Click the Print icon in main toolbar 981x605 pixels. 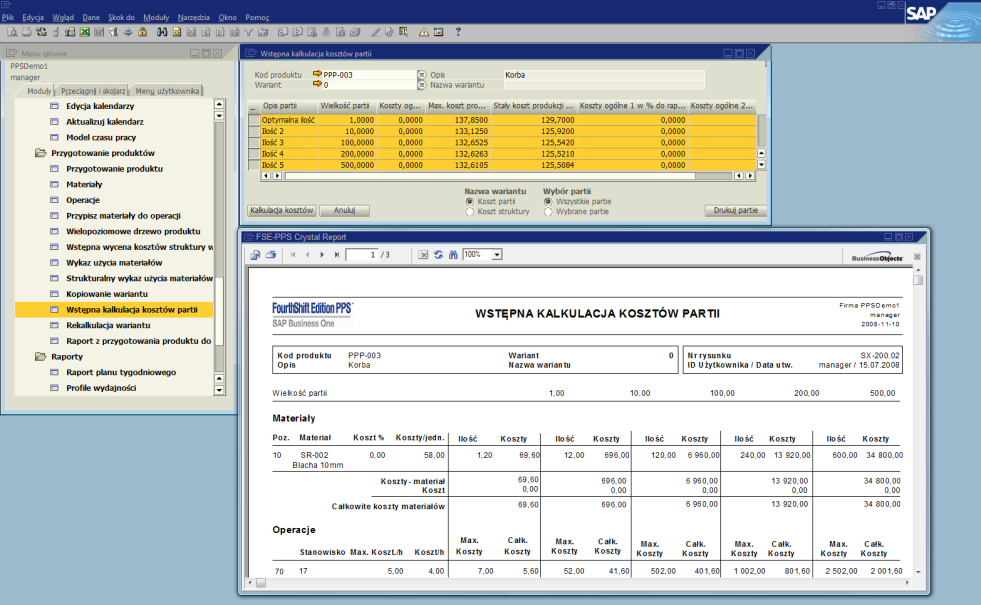(x=26, y=32)
